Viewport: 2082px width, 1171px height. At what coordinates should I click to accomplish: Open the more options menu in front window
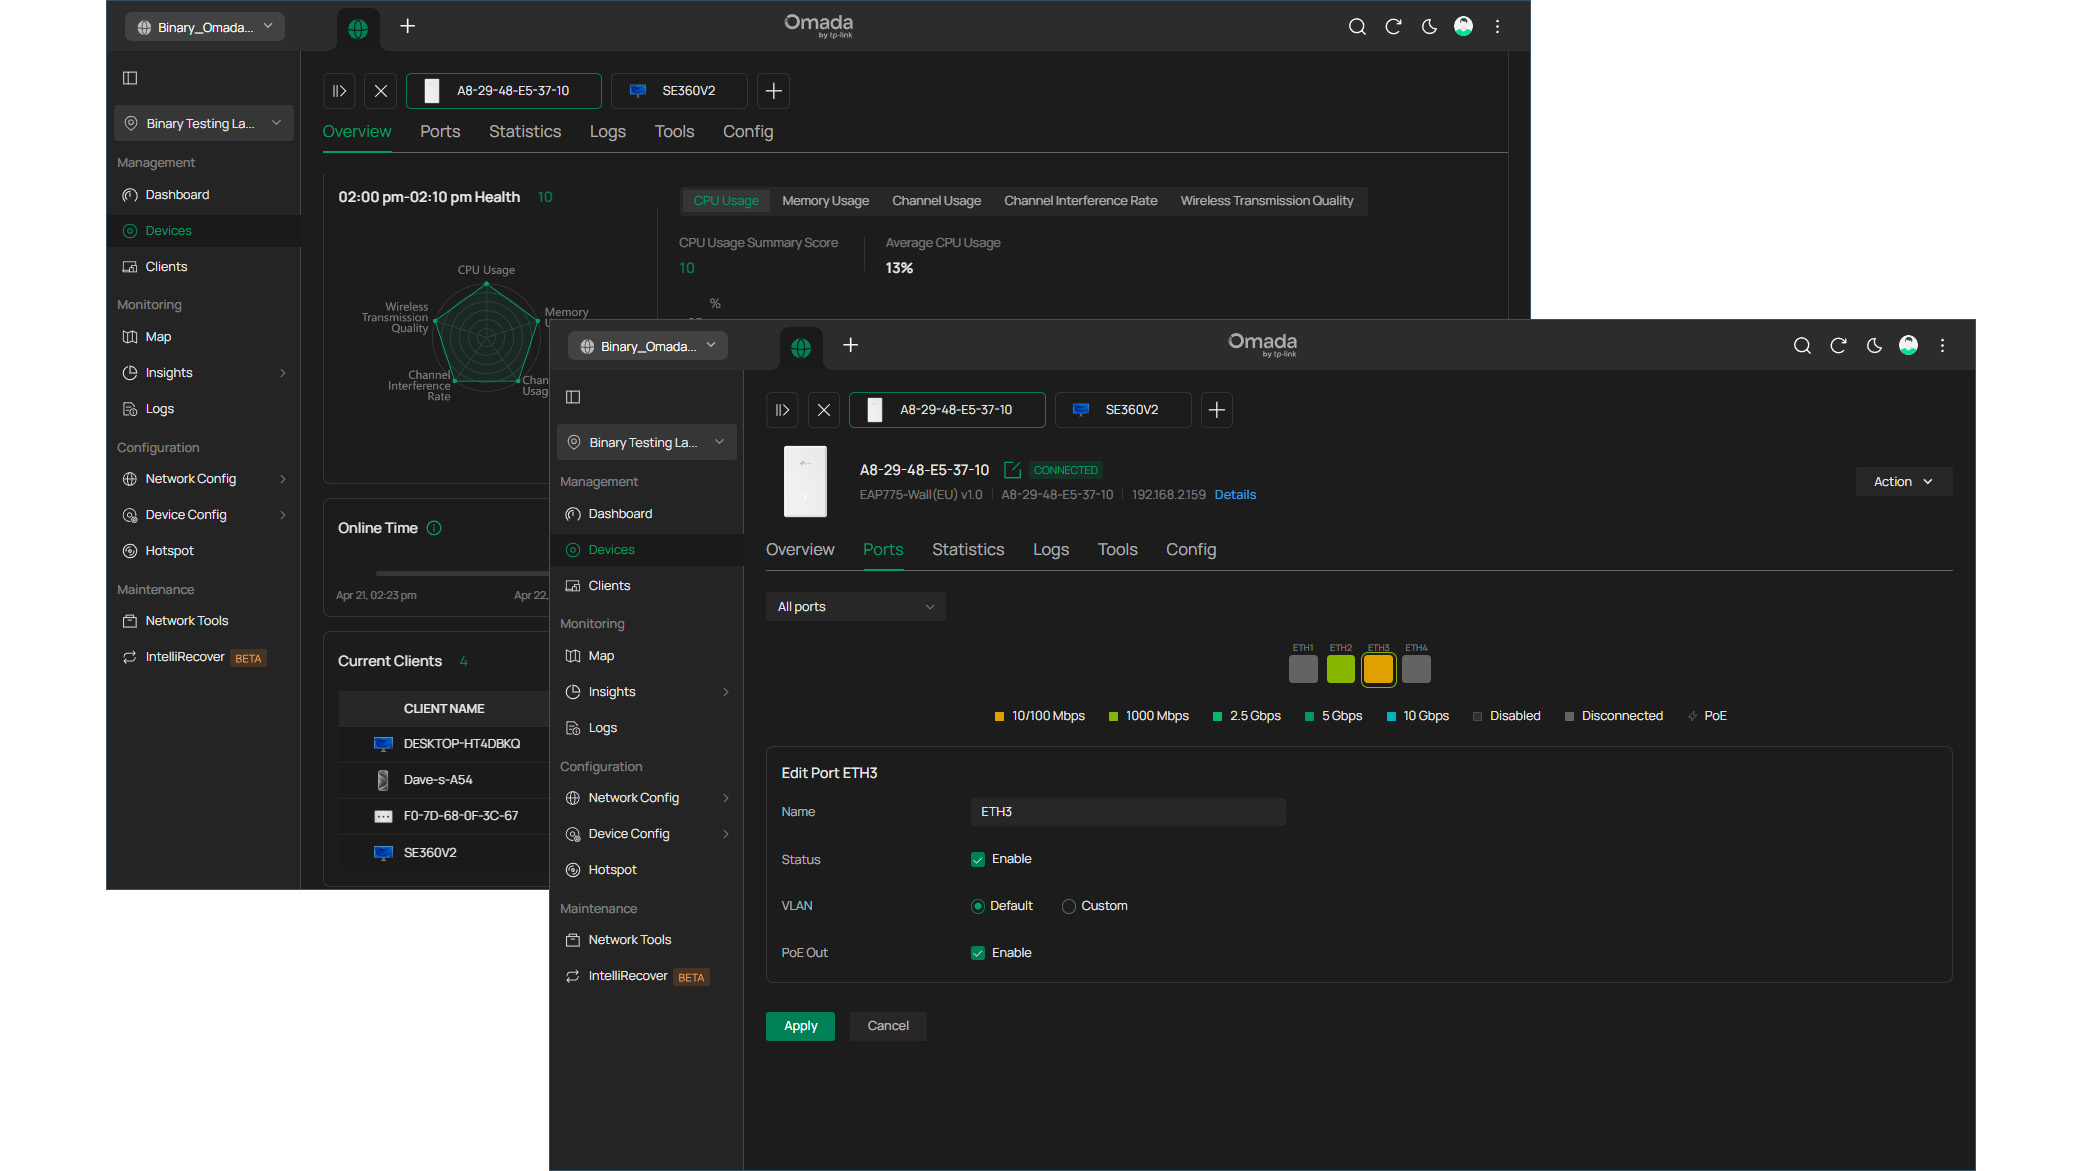click(1943, 346)
